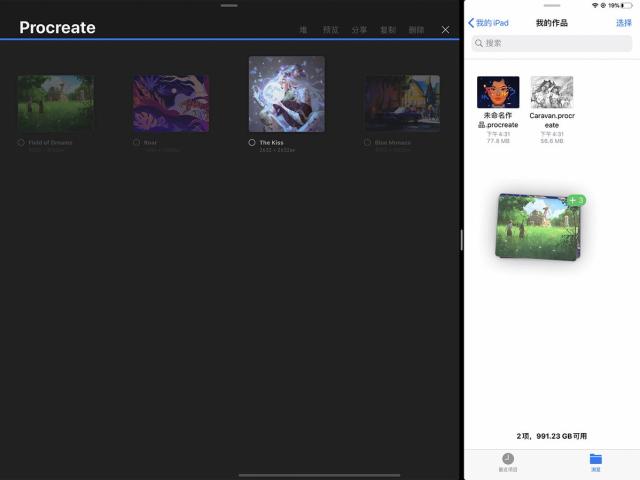Open The Kiss gallery thumbnail
Screen dimensions: 640x480
(287, 94)
